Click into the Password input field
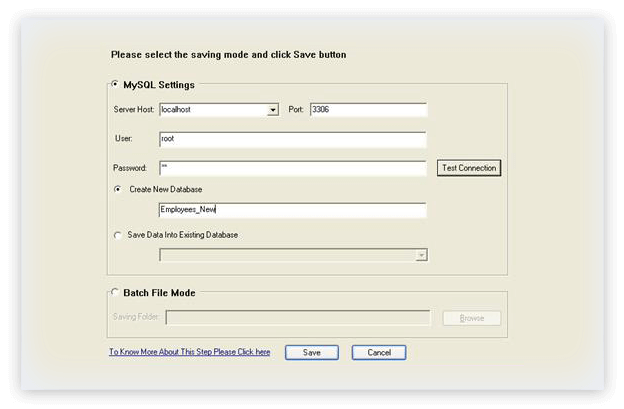This screenshot has width=624, height=409. pyautogui.click(x=292, y=168)
